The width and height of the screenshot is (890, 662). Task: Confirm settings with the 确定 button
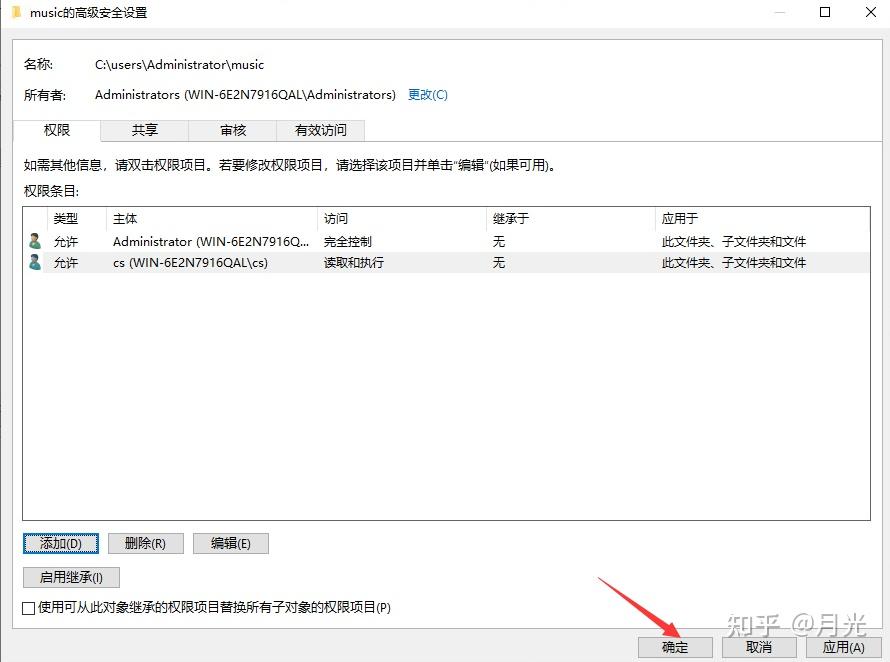click(x=675, y=647)
